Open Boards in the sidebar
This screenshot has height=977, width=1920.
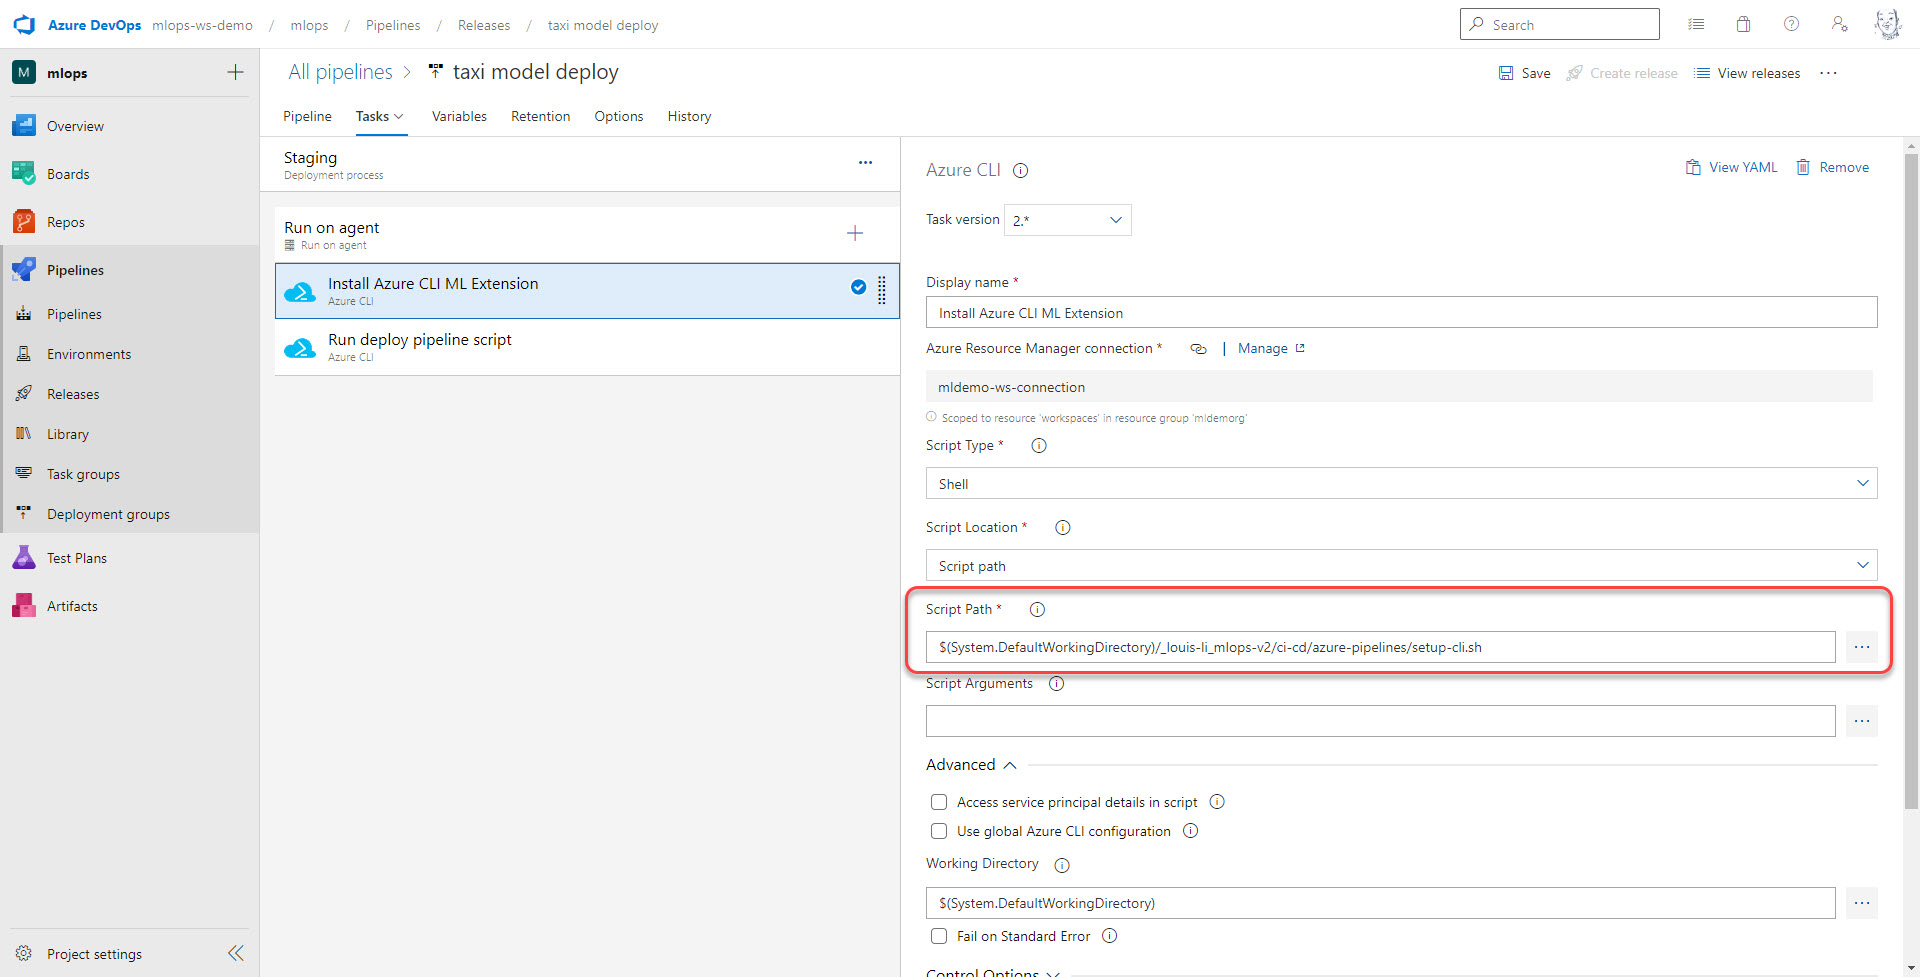pyautogui.click(x=130, y=174)
